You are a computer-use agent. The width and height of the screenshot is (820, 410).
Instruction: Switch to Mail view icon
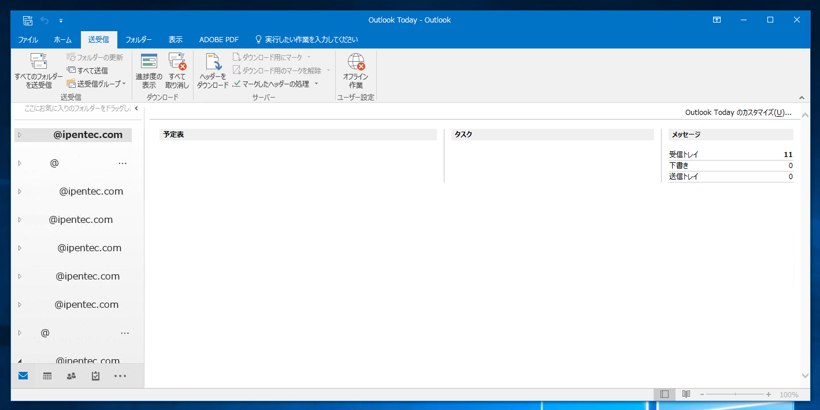[x=23, y=375]
